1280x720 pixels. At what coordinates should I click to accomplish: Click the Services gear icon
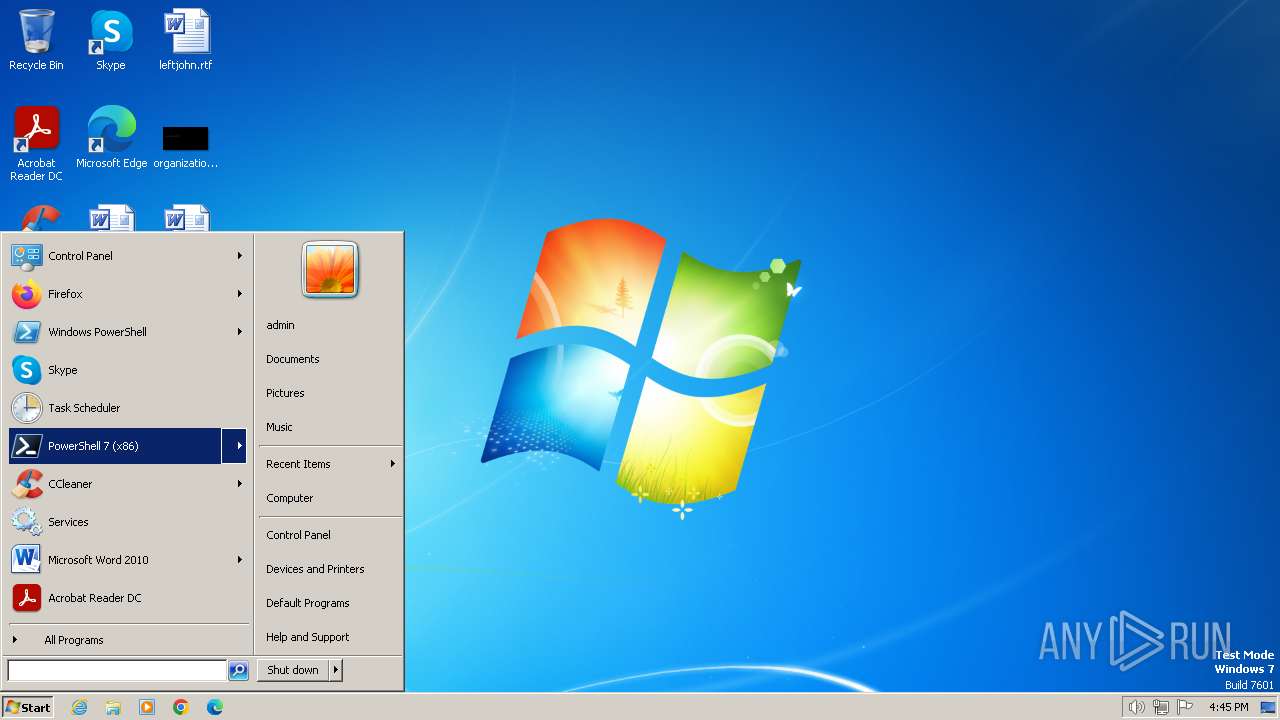(26, 522)
